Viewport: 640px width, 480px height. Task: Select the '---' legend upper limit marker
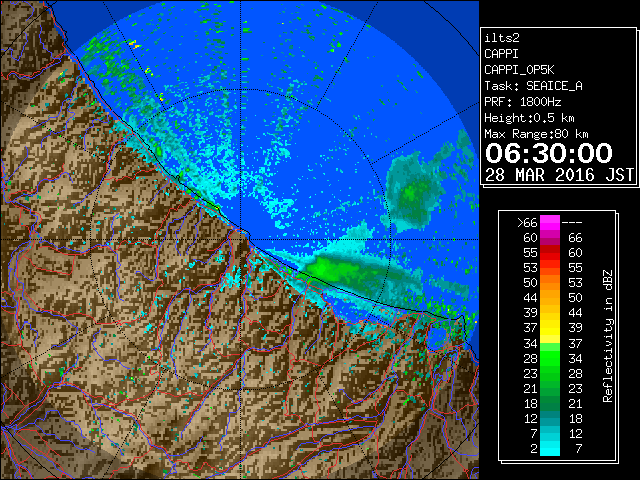[572, 223]
